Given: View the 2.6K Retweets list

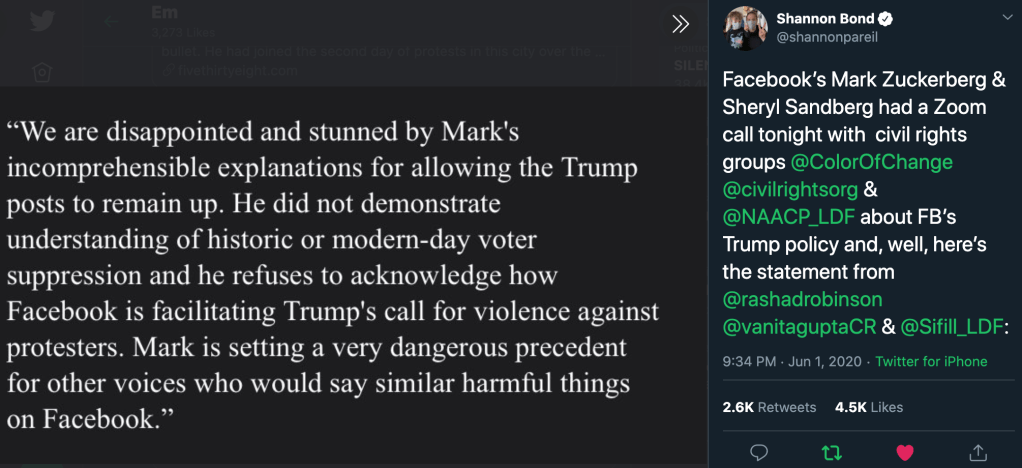Looking at the screenshot, I should pyautogui.click(x=769, y=407).
